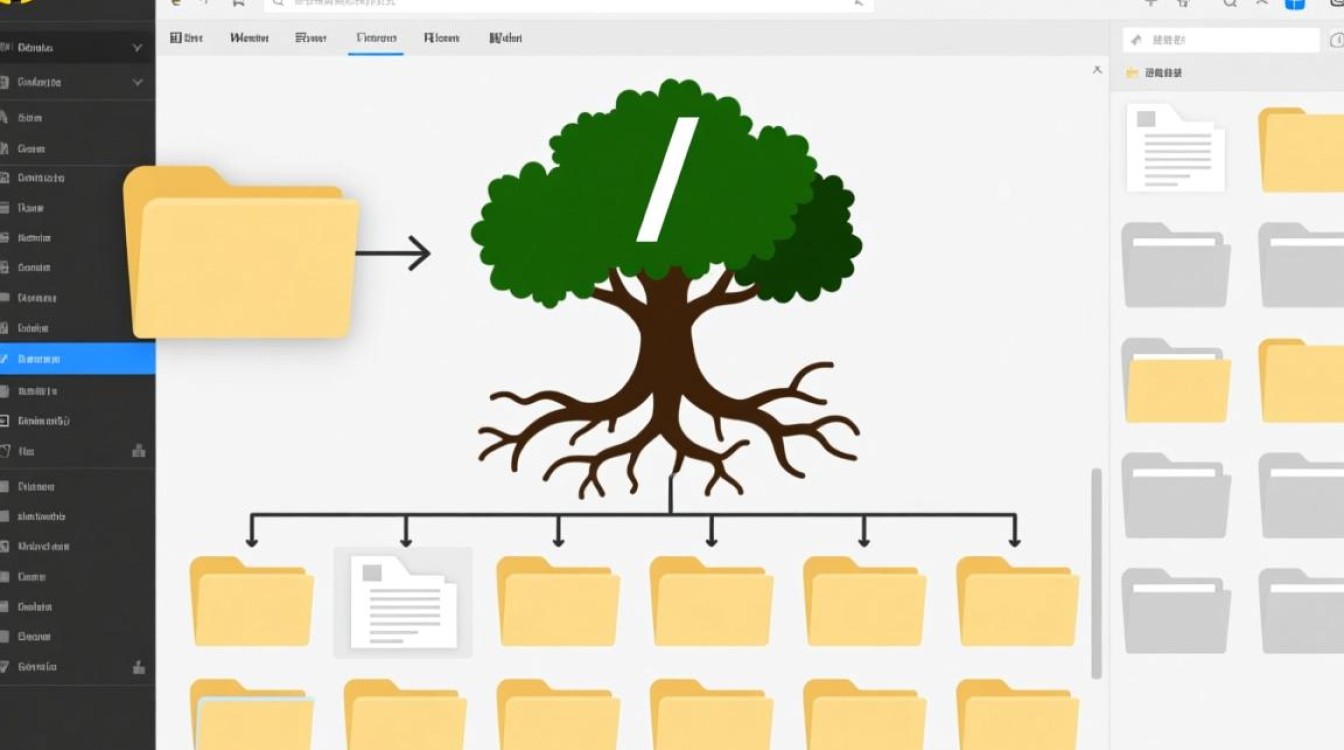The height and width of the screenshot is (750, 1344).
Task: Collapse the main pane using the top-right chevron
Action: [x=1098, y=70]
